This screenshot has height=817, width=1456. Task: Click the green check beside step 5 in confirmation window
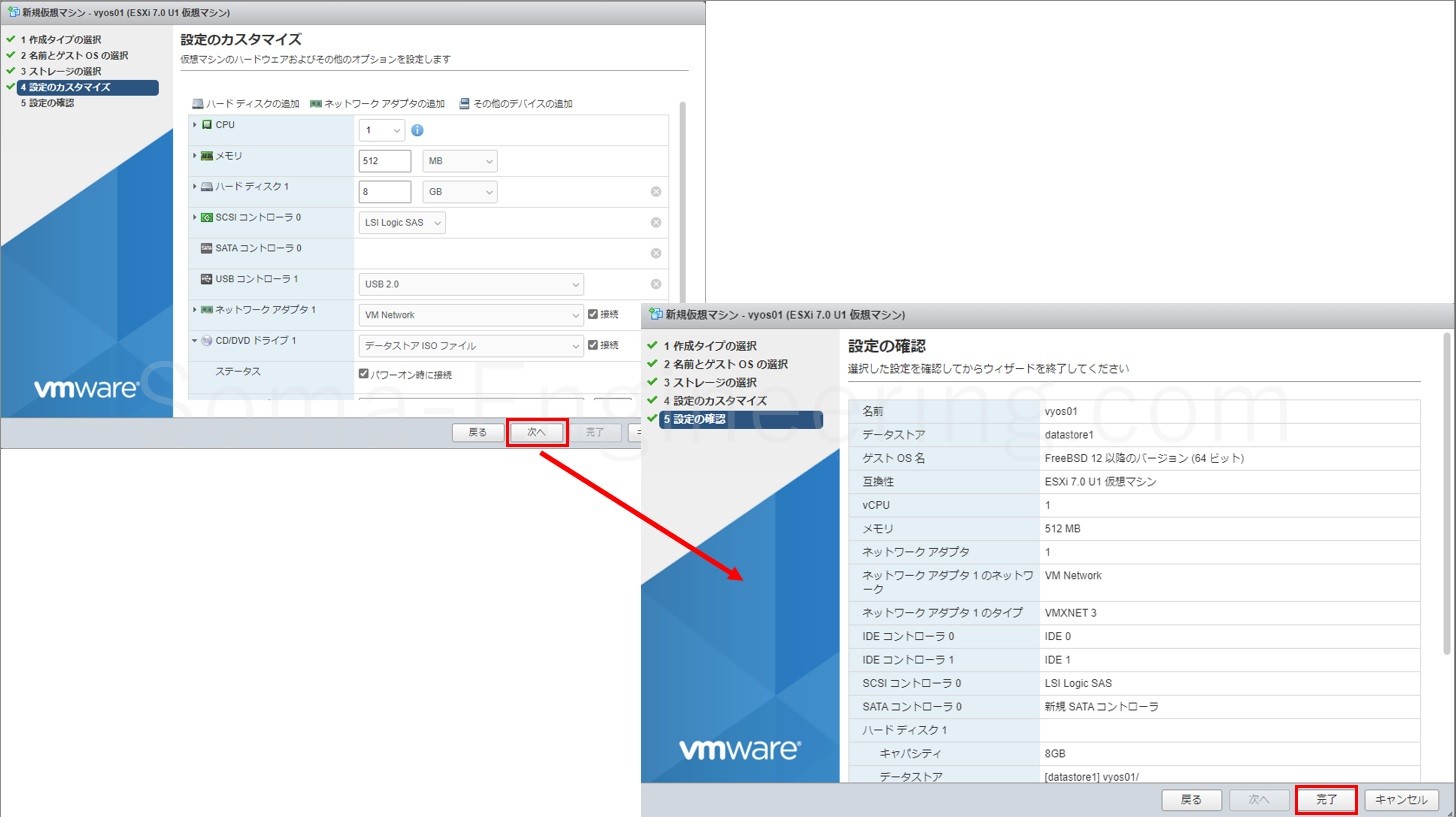tap(653, 419)
